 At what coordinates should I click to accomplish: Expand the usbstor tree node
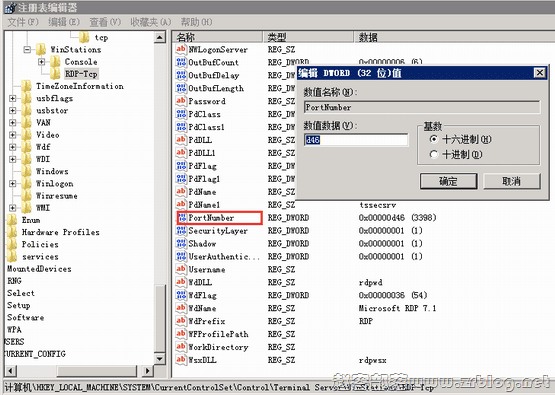pos(13,110)
